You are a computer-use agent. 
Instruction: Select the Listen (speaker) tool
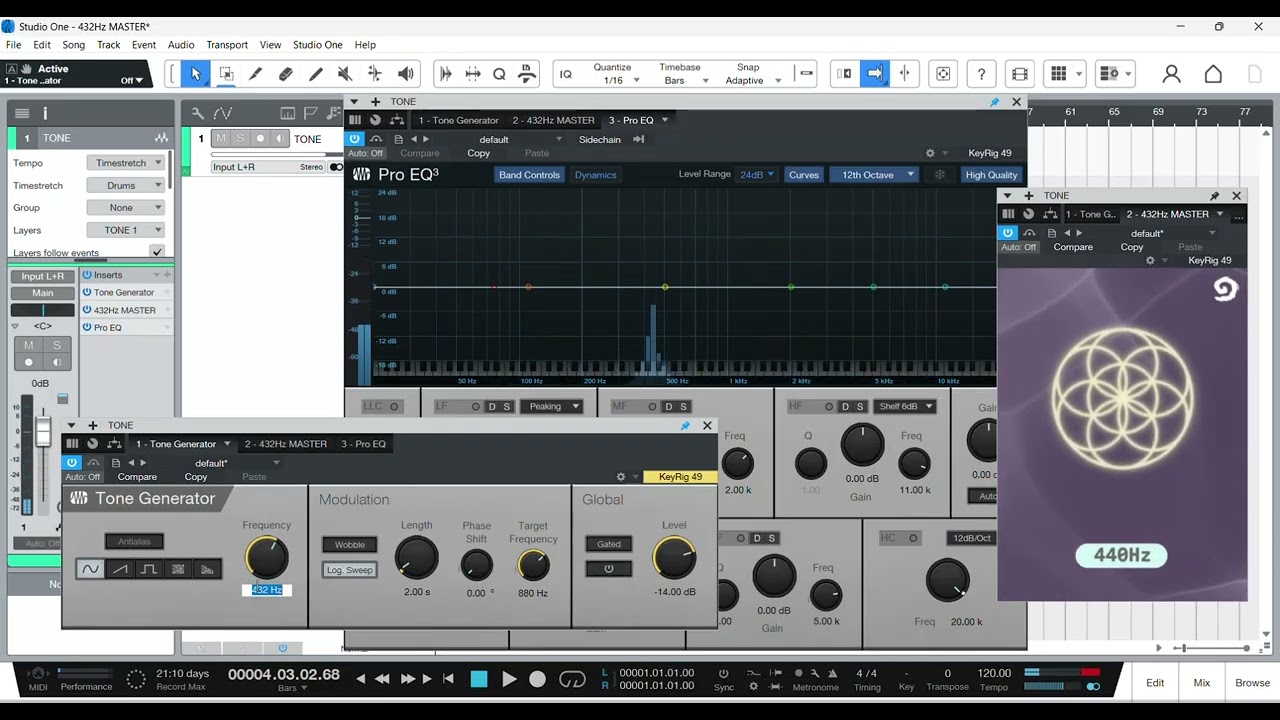tap(405, 73)
